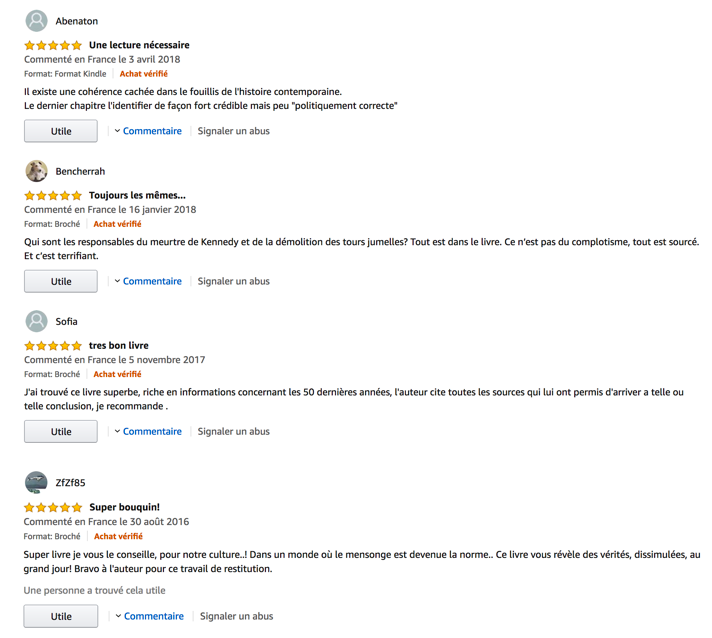Screen dimensions: 712x638
Task: Click the stars next to 'tres bon livre'
Action: pos(53,346)
